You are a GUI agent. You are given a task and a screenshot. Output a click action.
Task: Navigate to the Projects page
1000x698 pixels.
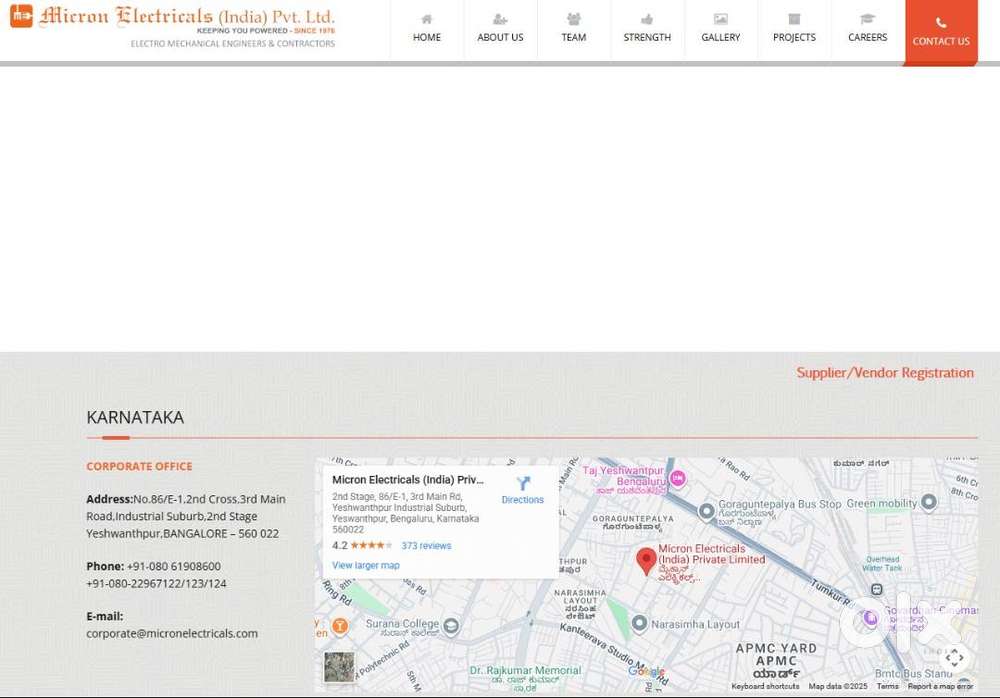click(x=794, y=29)
